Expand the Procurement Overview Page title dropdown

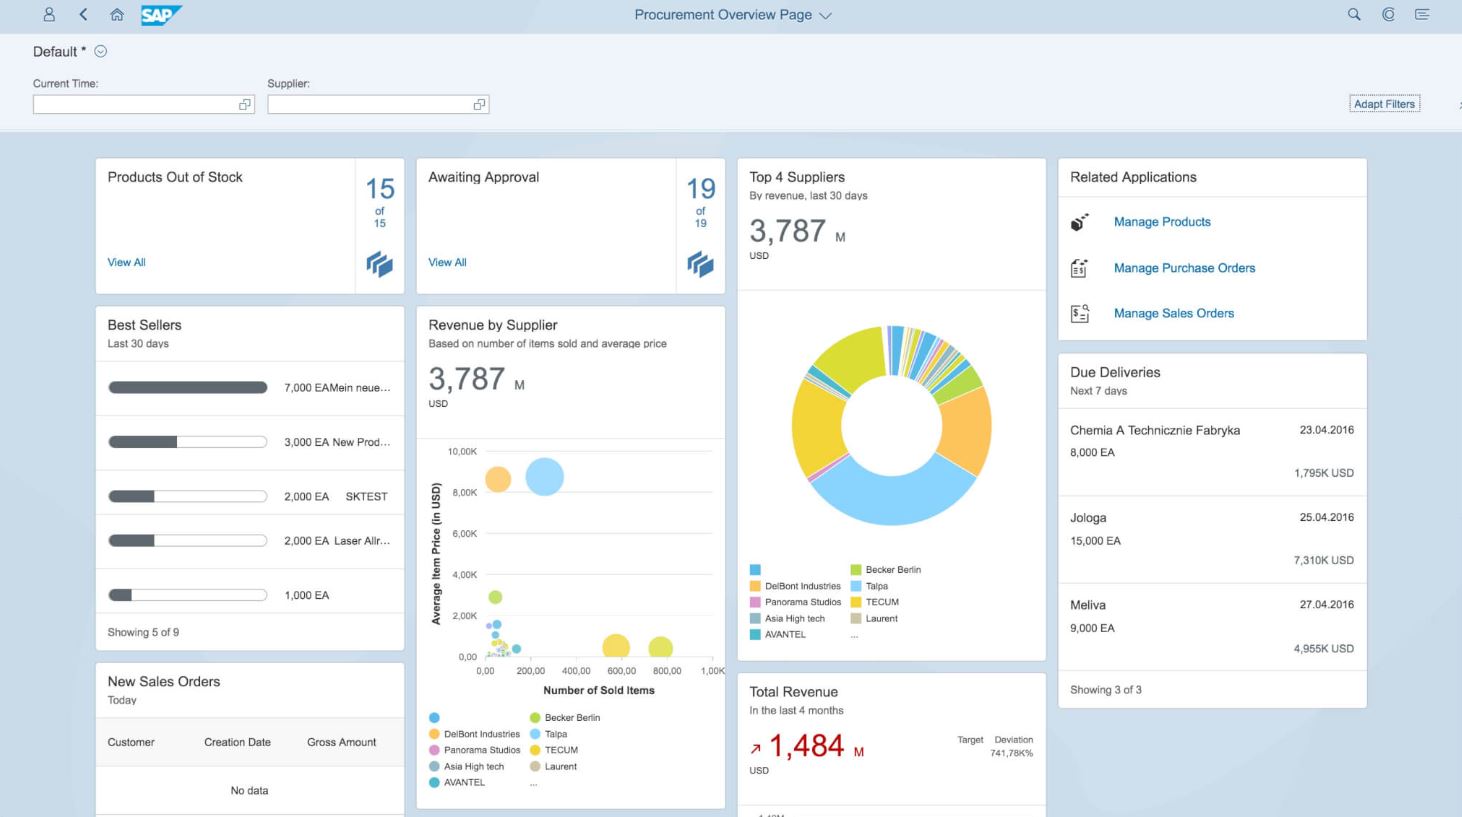824,15
